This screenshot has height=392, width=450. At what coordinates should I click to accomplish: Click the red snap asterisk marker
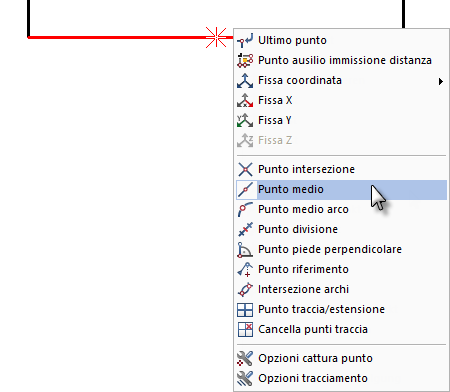click(x=216, y=37)
